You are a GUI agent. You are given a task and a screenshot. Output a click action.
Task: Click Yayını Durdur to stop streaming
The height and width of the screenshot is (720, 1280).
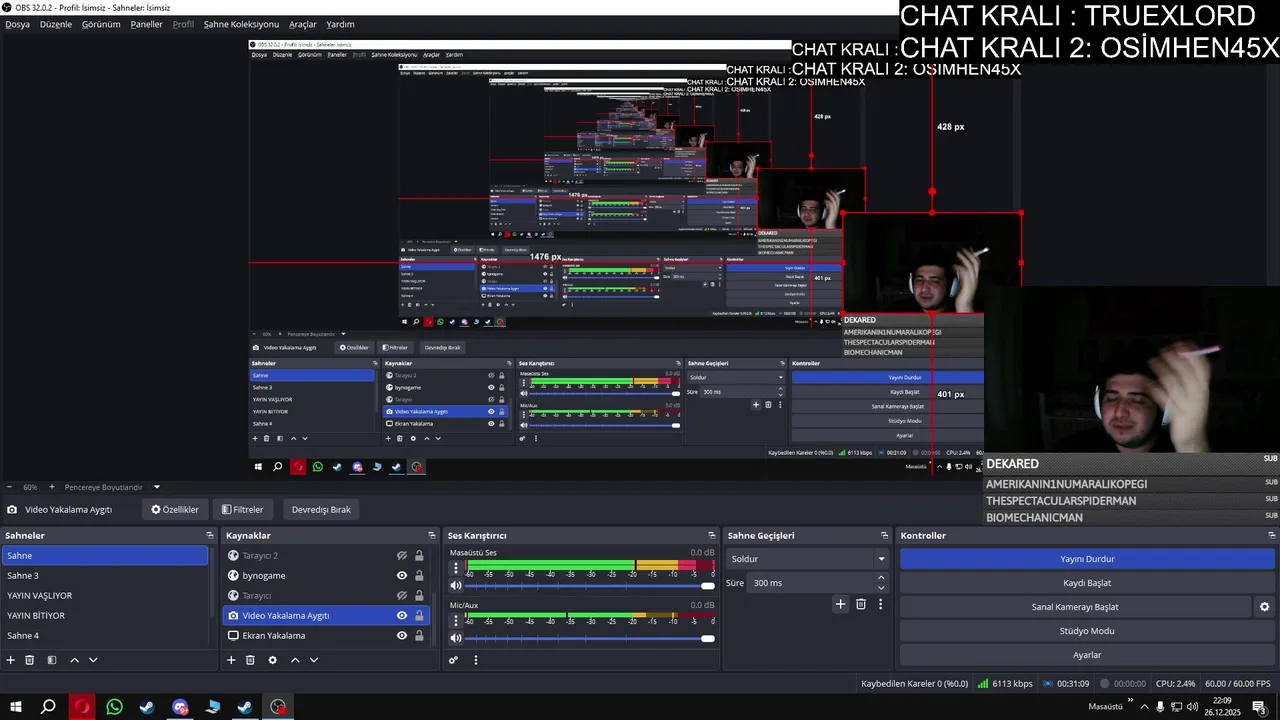pos(1087,559)
